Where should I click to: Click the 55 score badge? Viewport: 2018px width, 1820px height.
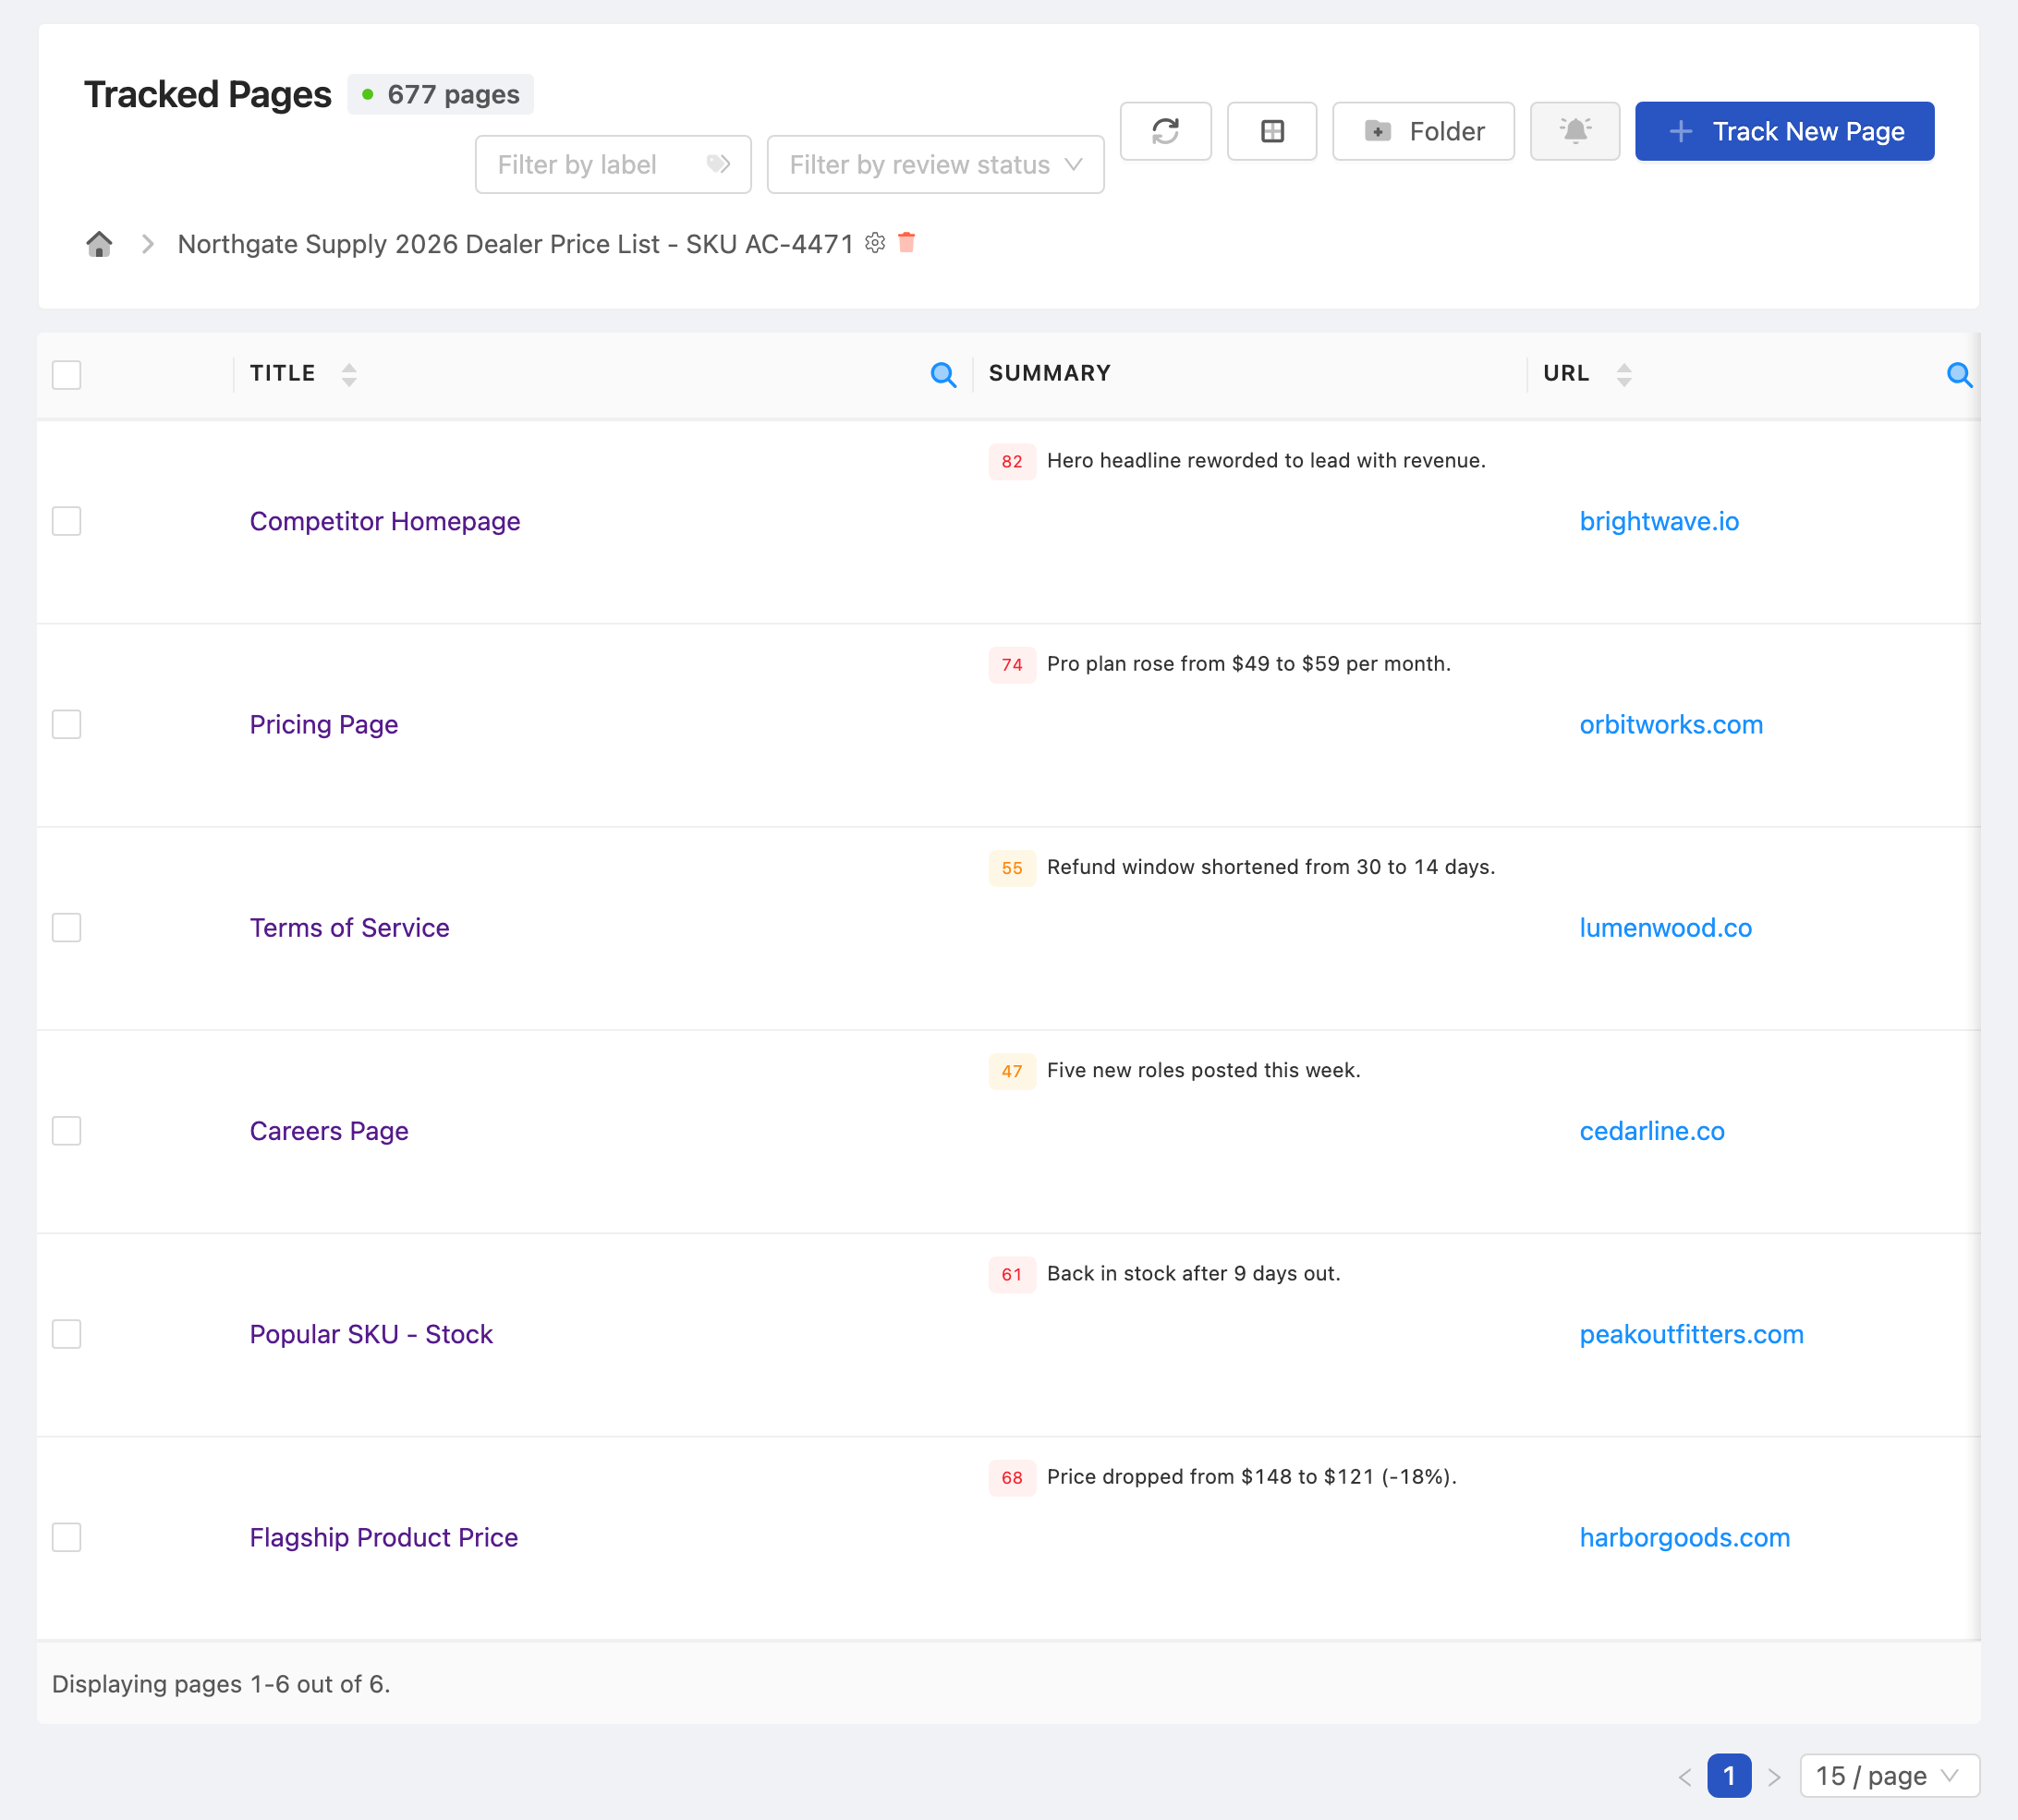tap(1012, 868)
